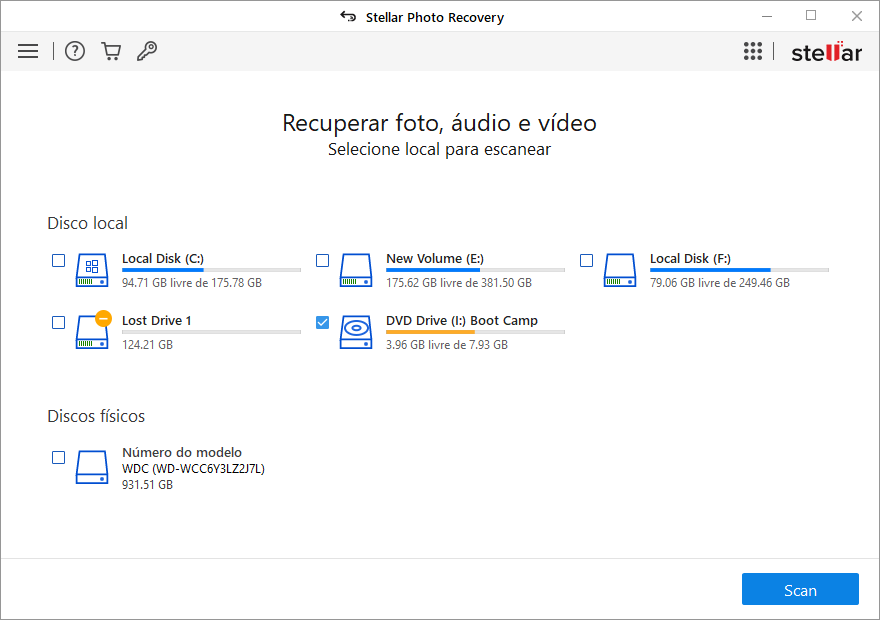
Task: Click the shopping cart buy icon
Action: click(x=111, y=51)
